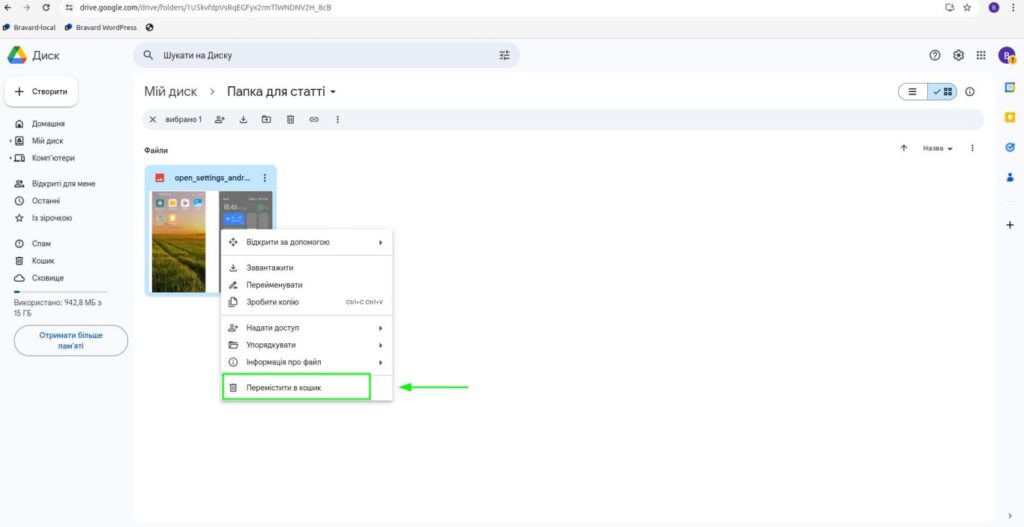
Task: Go to Мій диск breadcrumb
Action: tap(170, 92)
